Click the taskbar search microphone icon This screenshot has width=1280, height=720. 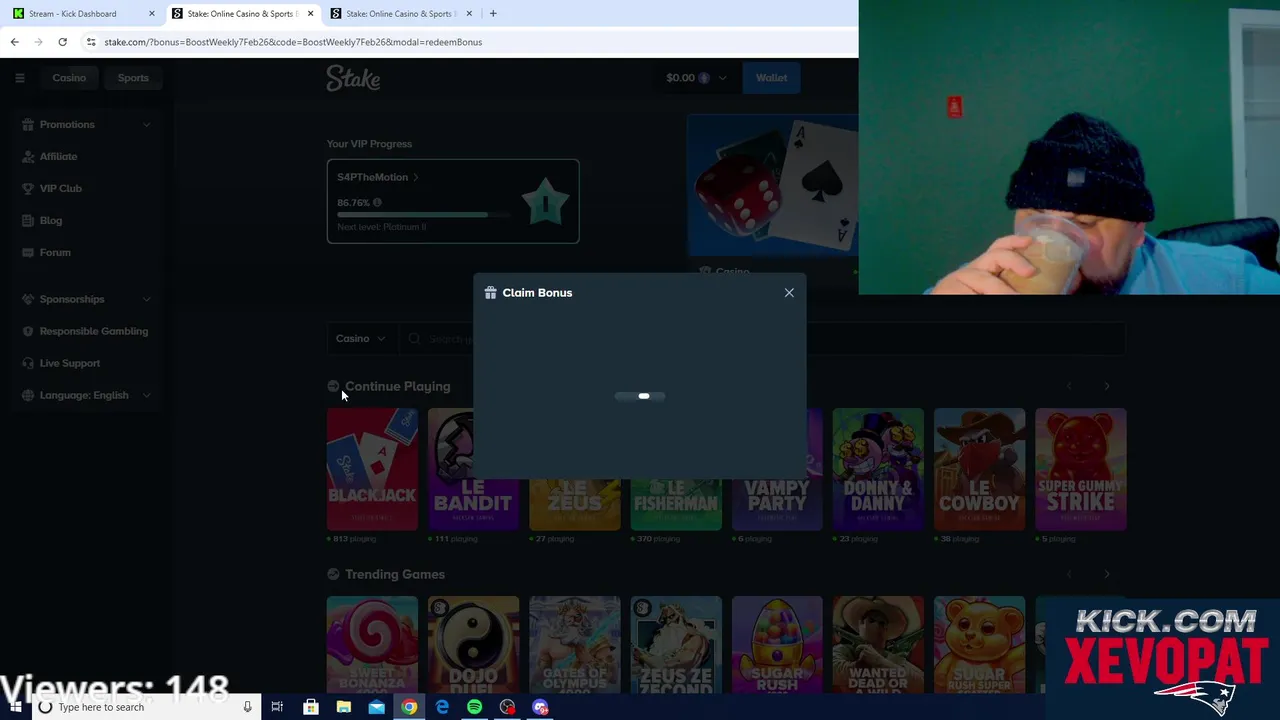247,707
